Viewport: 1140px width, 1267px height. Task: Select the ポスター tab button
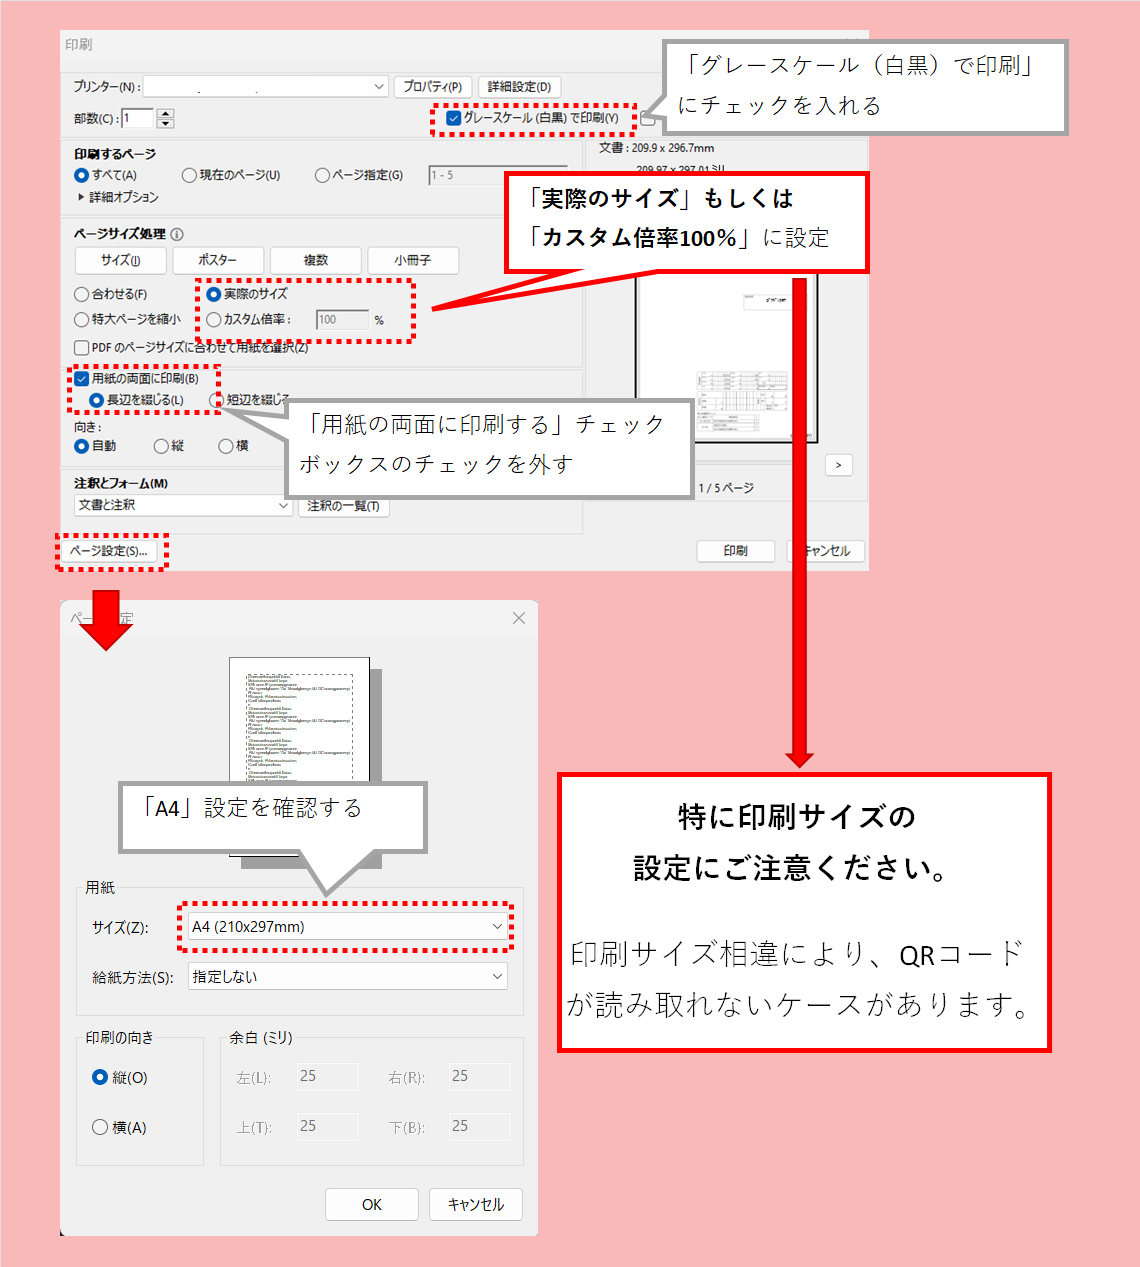(218, 260)
